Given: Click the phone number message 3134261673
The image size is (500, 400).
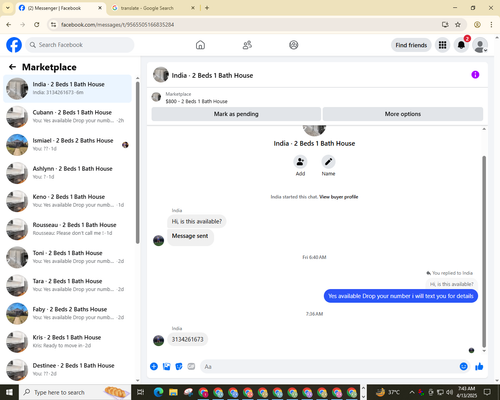Looking at the screenshot, I should coord(187,339).
